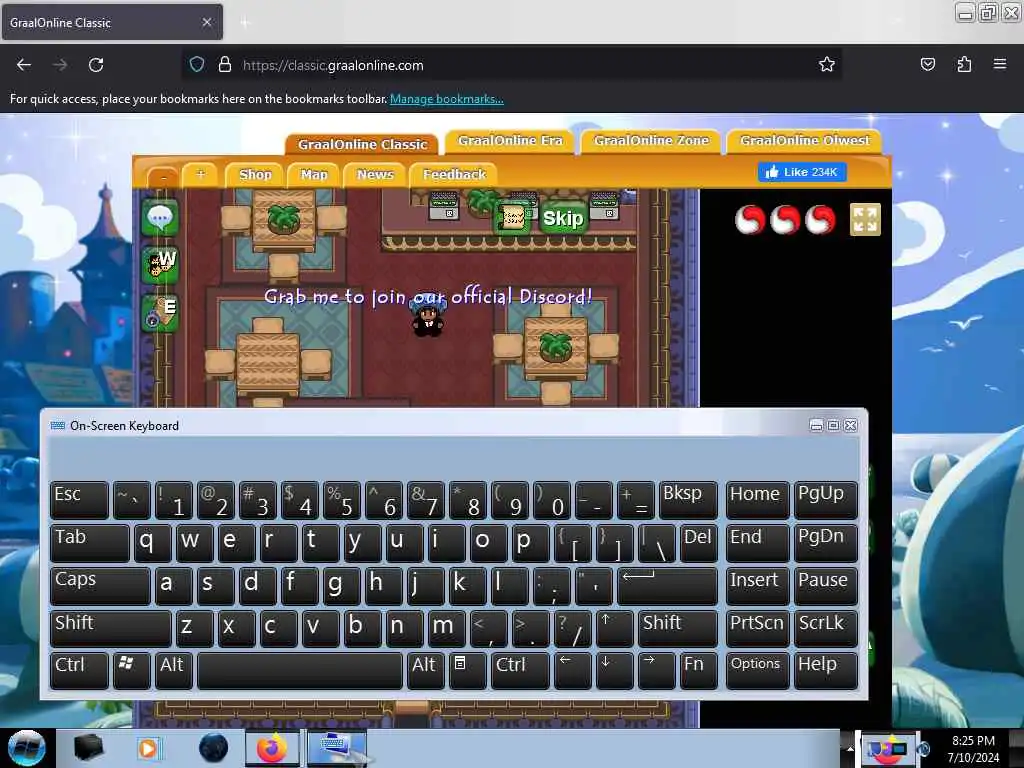Viewport: 1024px width, 768px height.
Task: Switch to the GraalOnline Olwest tab
Action: [805, 140]
